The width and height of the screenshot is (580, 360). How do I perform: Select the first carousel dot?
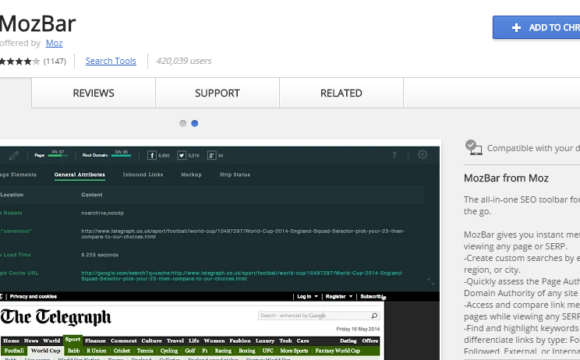pyautogui.click(x=183, y=124)
